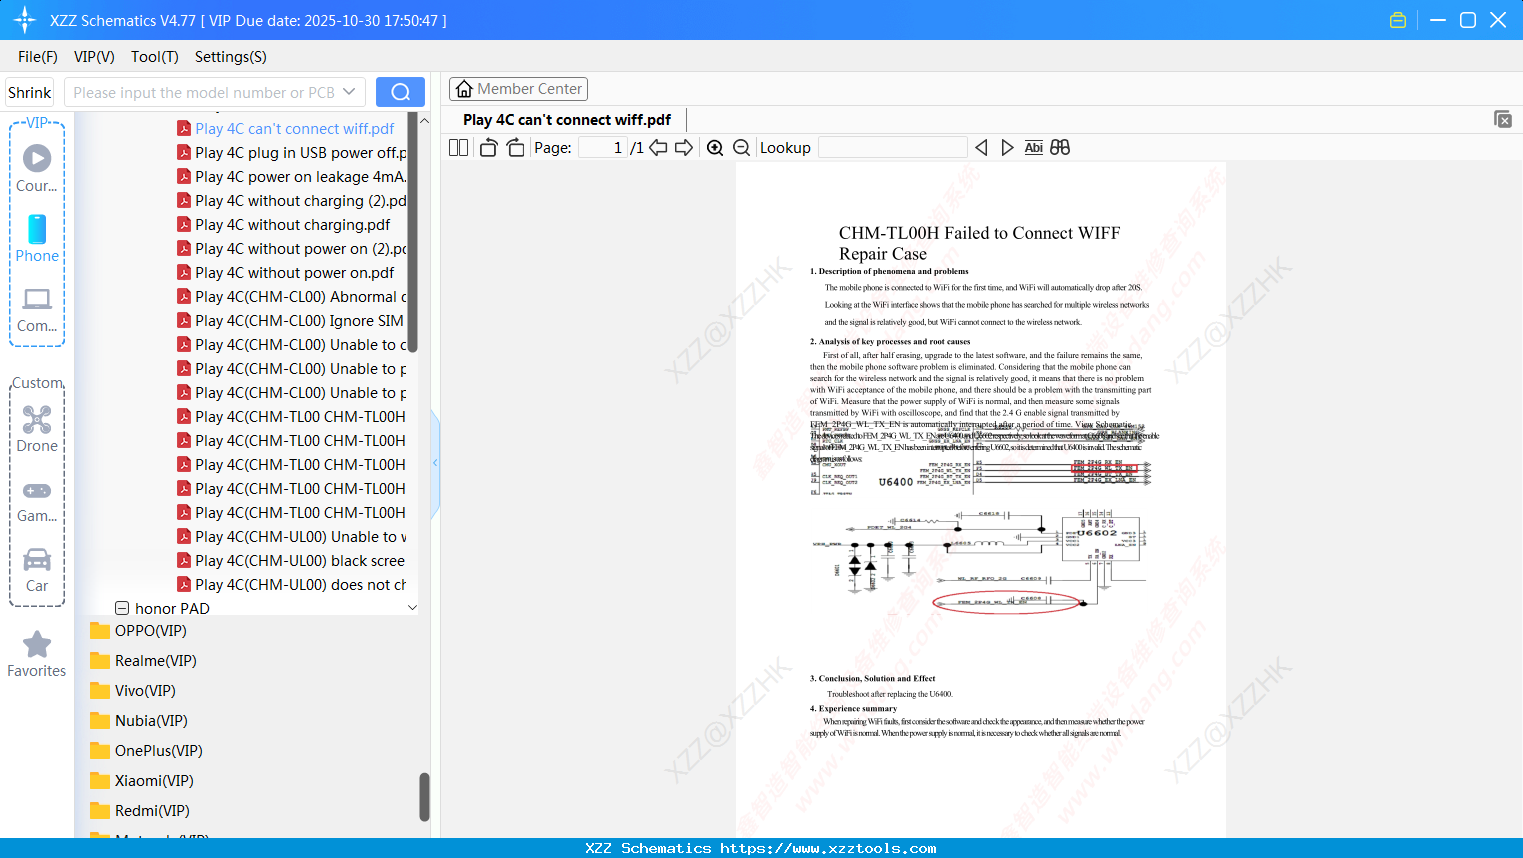The height and width of the screenshot is (858, 1523).
Task: Open 'Play 4C without charging (2)' file
Action: [x=292, y=201]
